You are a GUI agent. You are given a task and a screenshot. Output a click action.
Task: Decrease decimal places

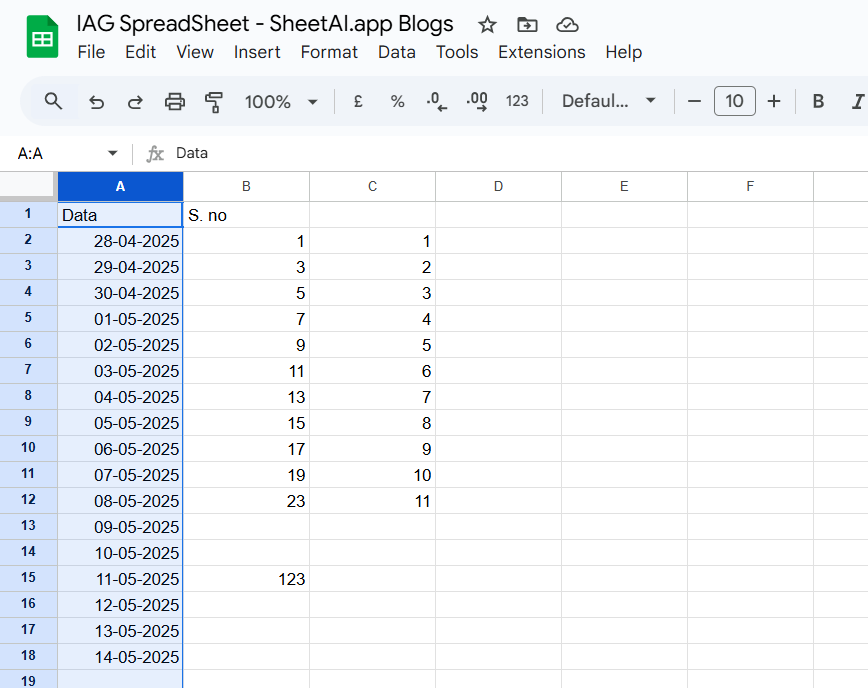(437, 101)
